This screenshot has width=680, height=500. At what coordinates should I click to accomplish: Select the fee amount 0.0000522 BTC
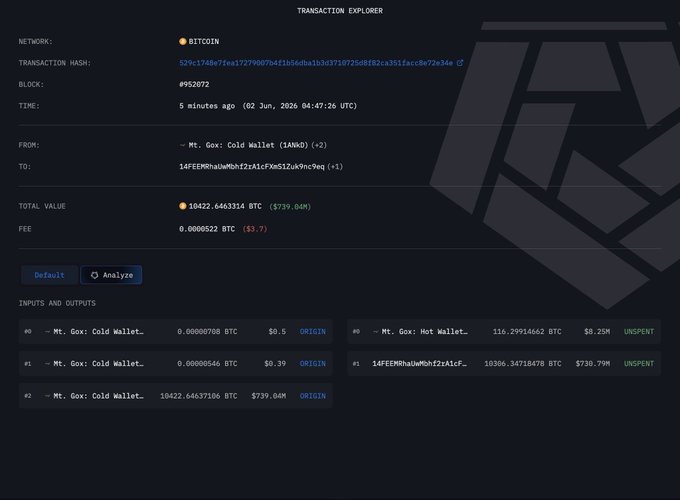[207, 229]
